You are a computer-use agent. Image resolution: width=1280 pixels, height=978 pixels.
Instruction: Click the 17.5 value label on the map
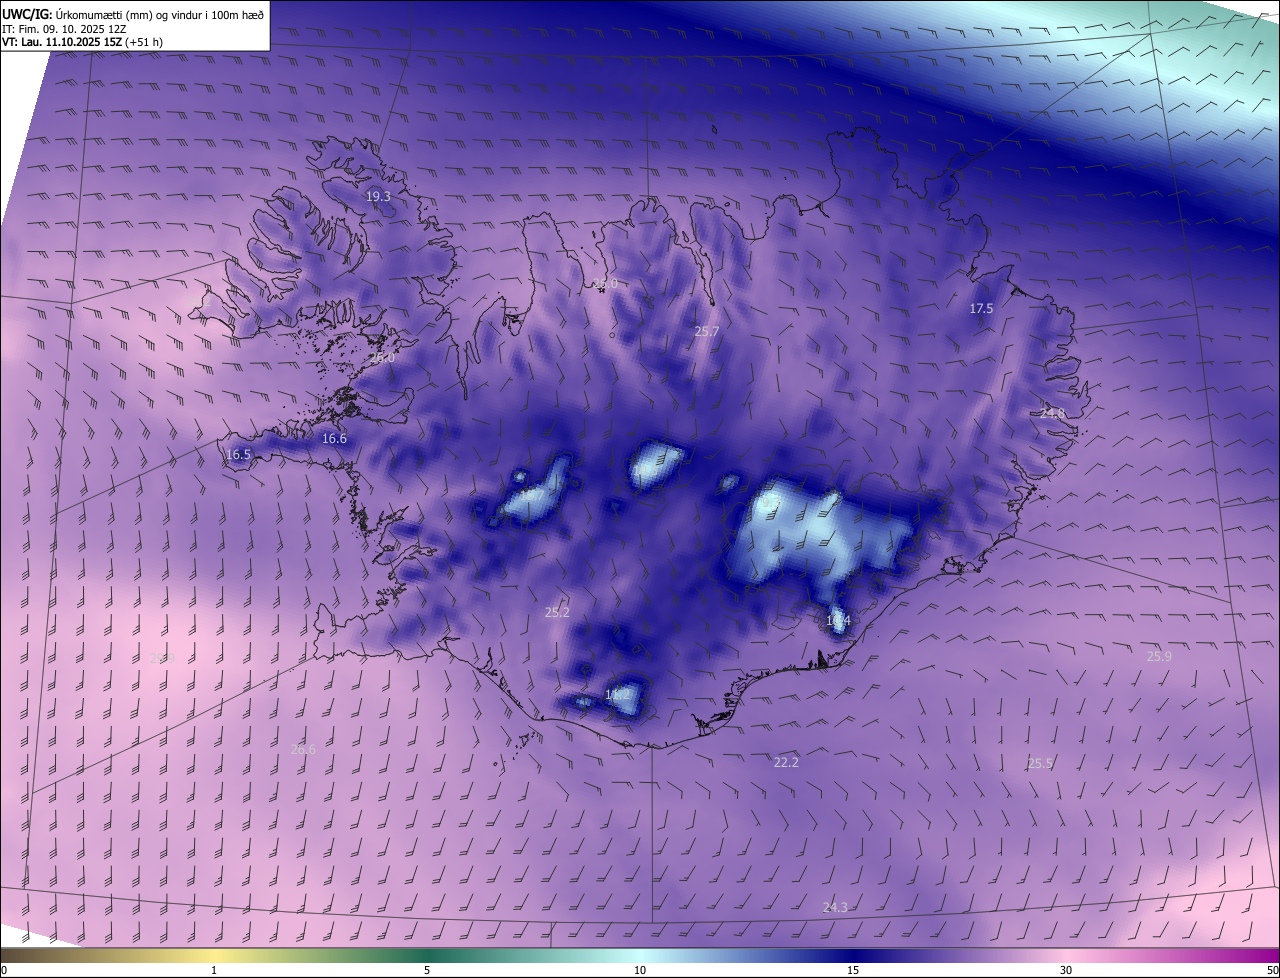[981, 309]
